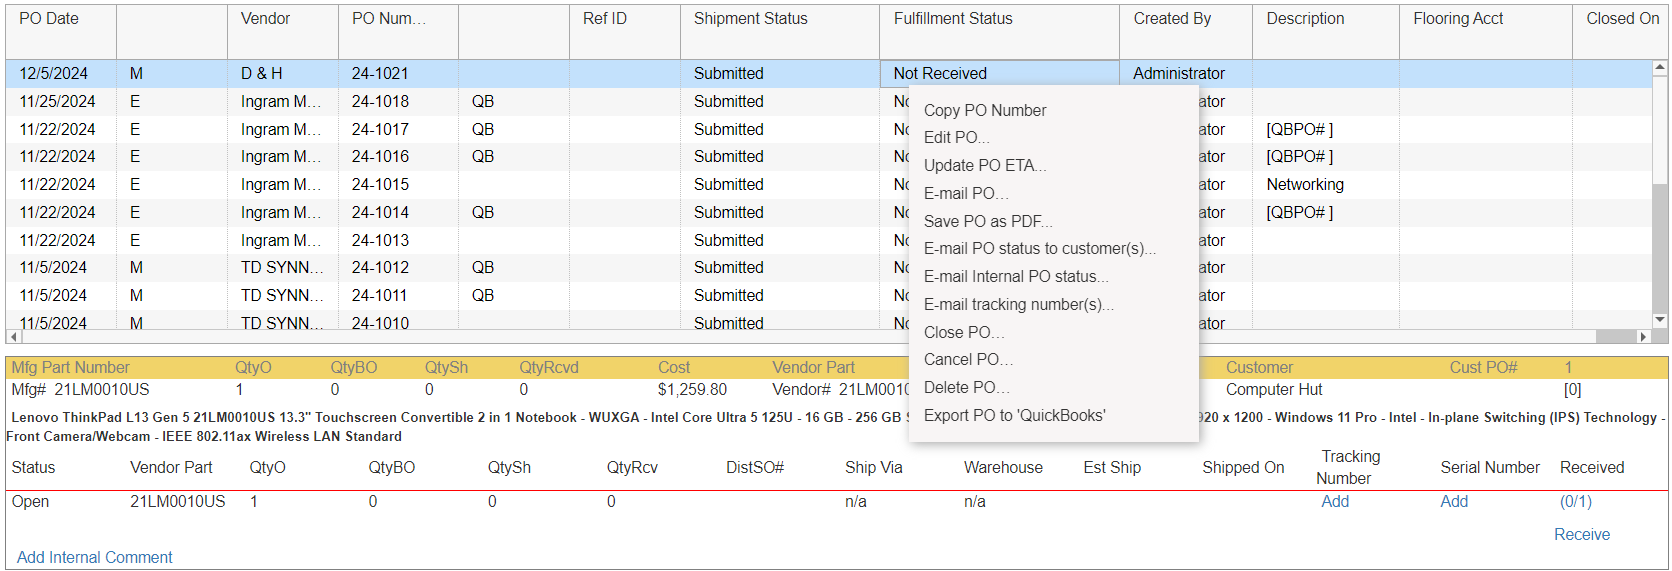Click the horizontal scrollbar left arrow
This screenshot has width=1672, height=571.
[x=13, y=337]
